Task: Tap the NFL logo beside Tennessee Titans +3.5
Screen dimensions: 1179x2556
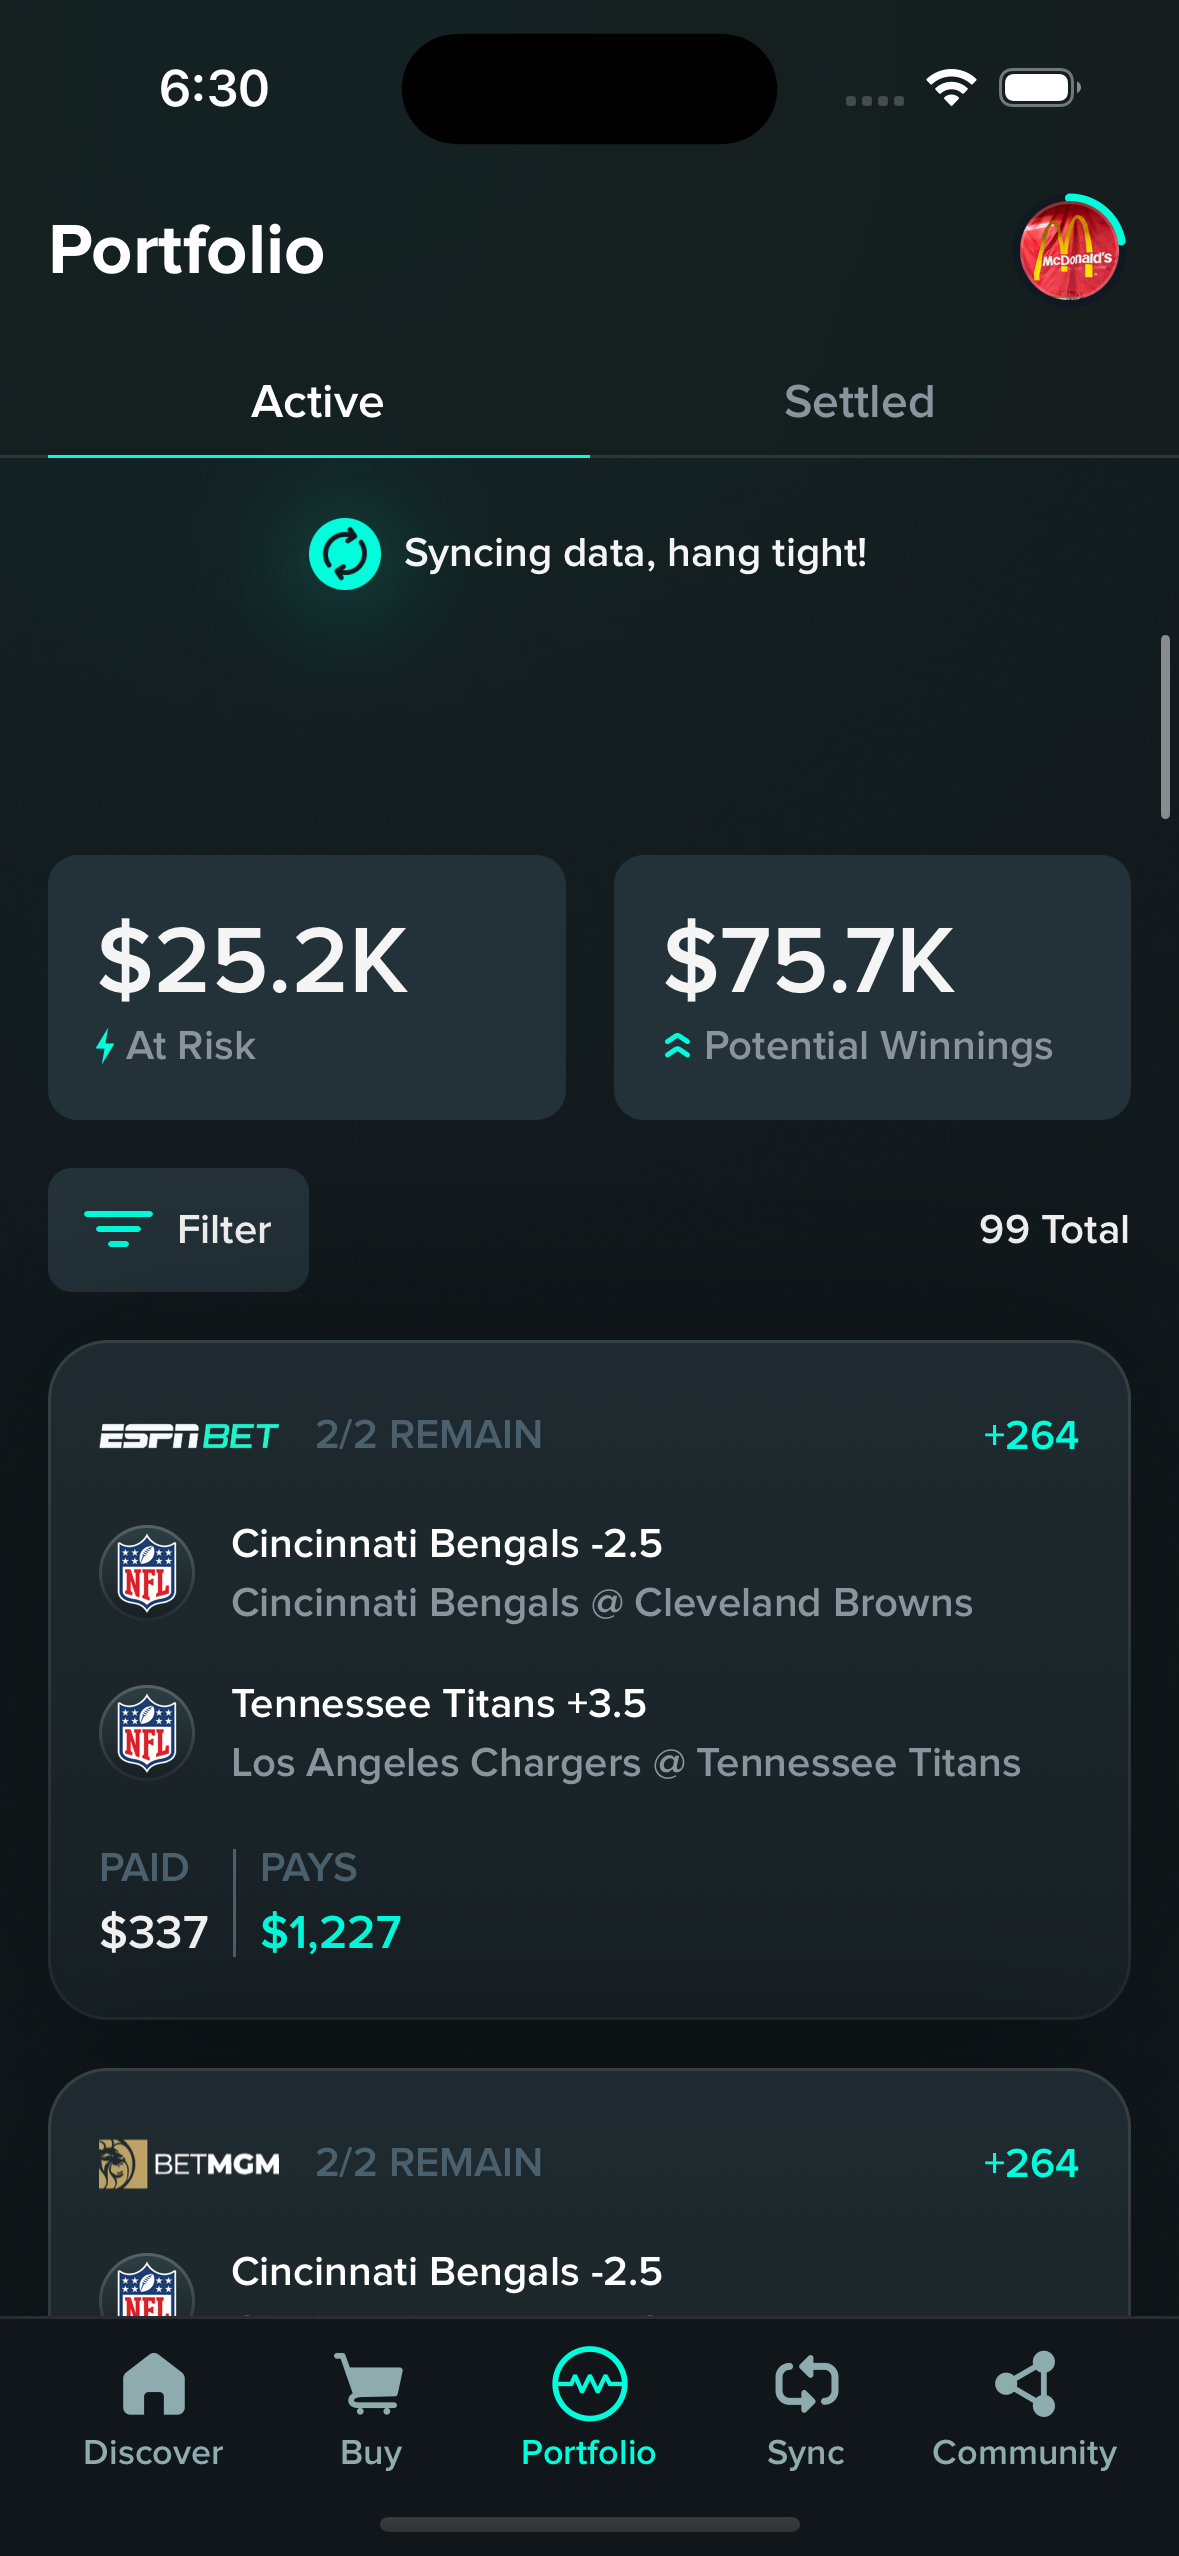Action: (147, 1732)
